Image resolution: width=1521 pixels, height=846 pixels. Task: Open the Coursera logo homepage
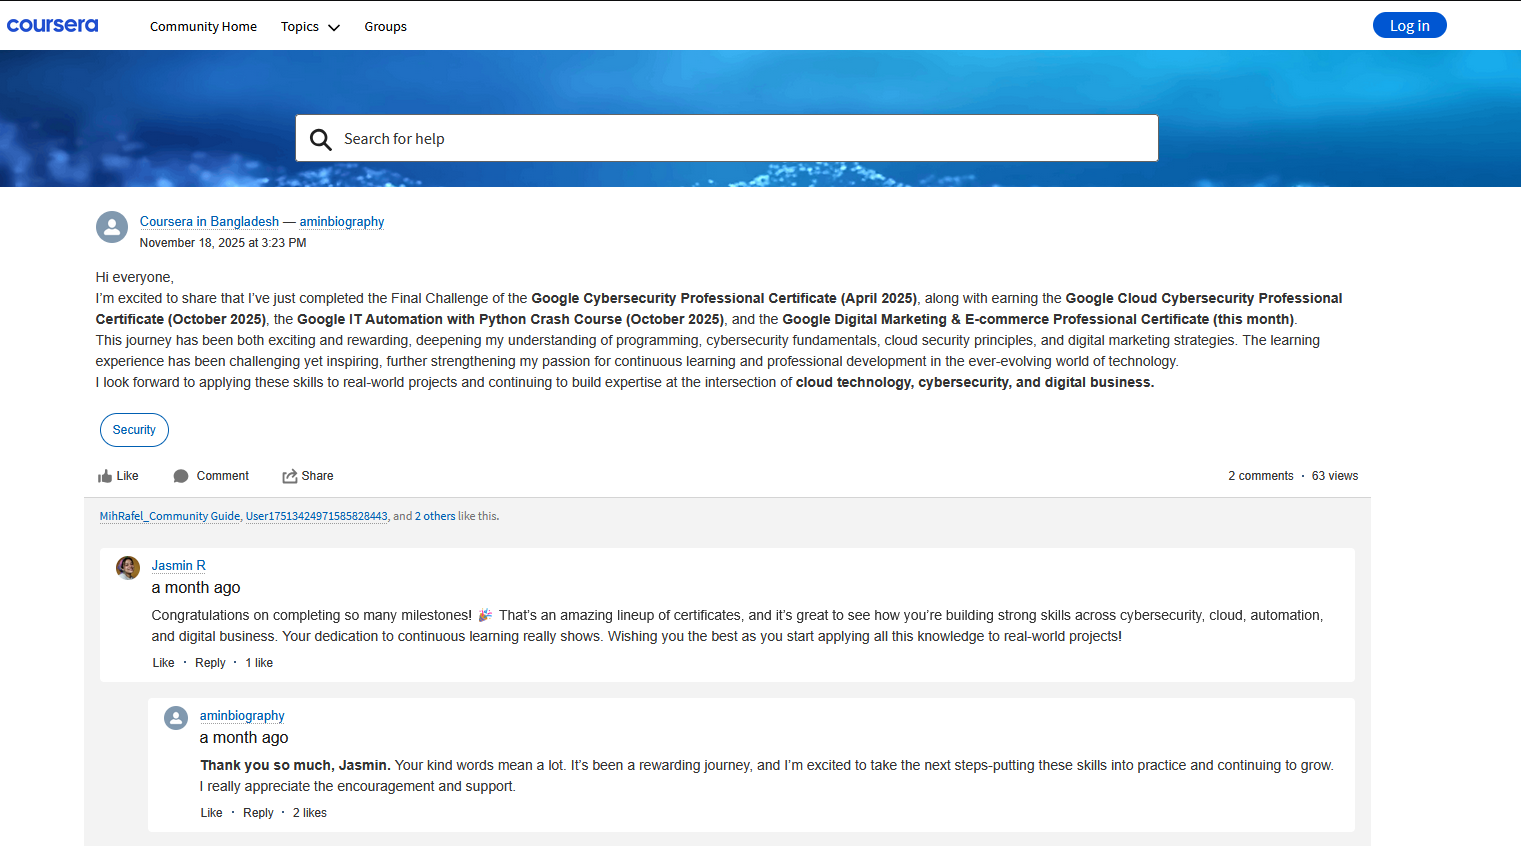pos(53,25)
